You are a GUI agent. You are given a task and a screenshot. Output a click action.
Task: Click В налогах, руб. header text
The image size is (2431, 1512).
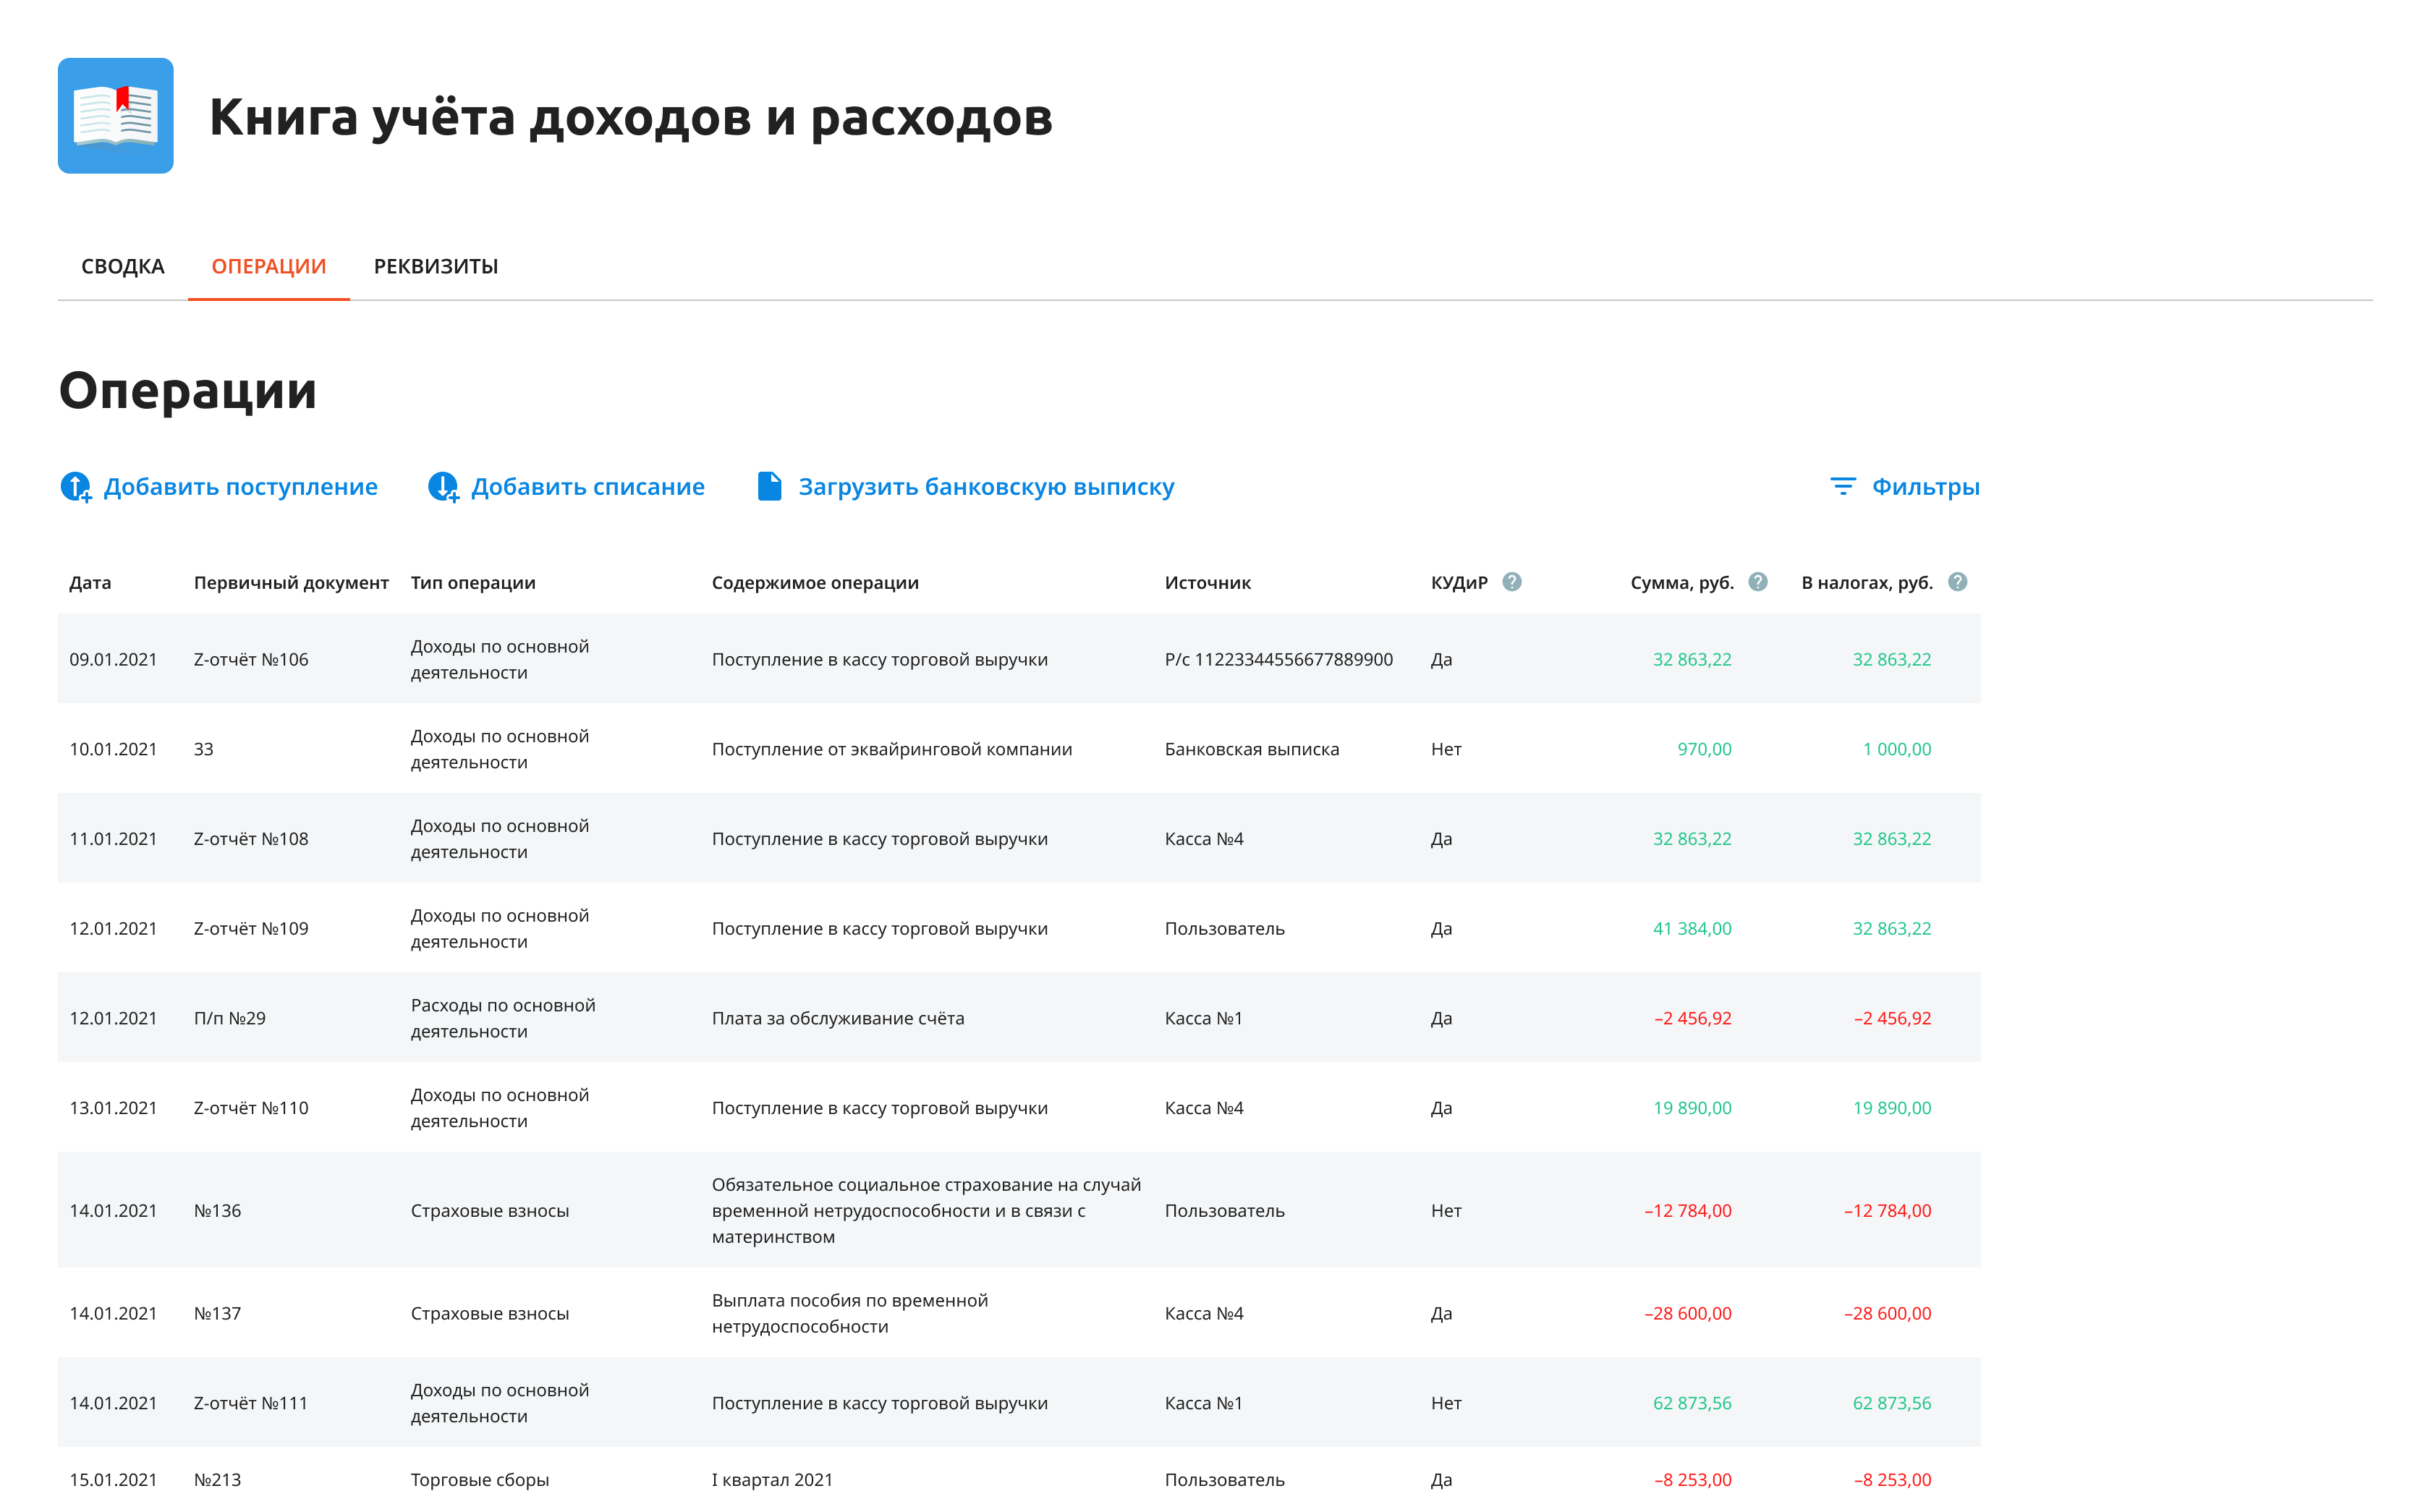(1867, 583)
